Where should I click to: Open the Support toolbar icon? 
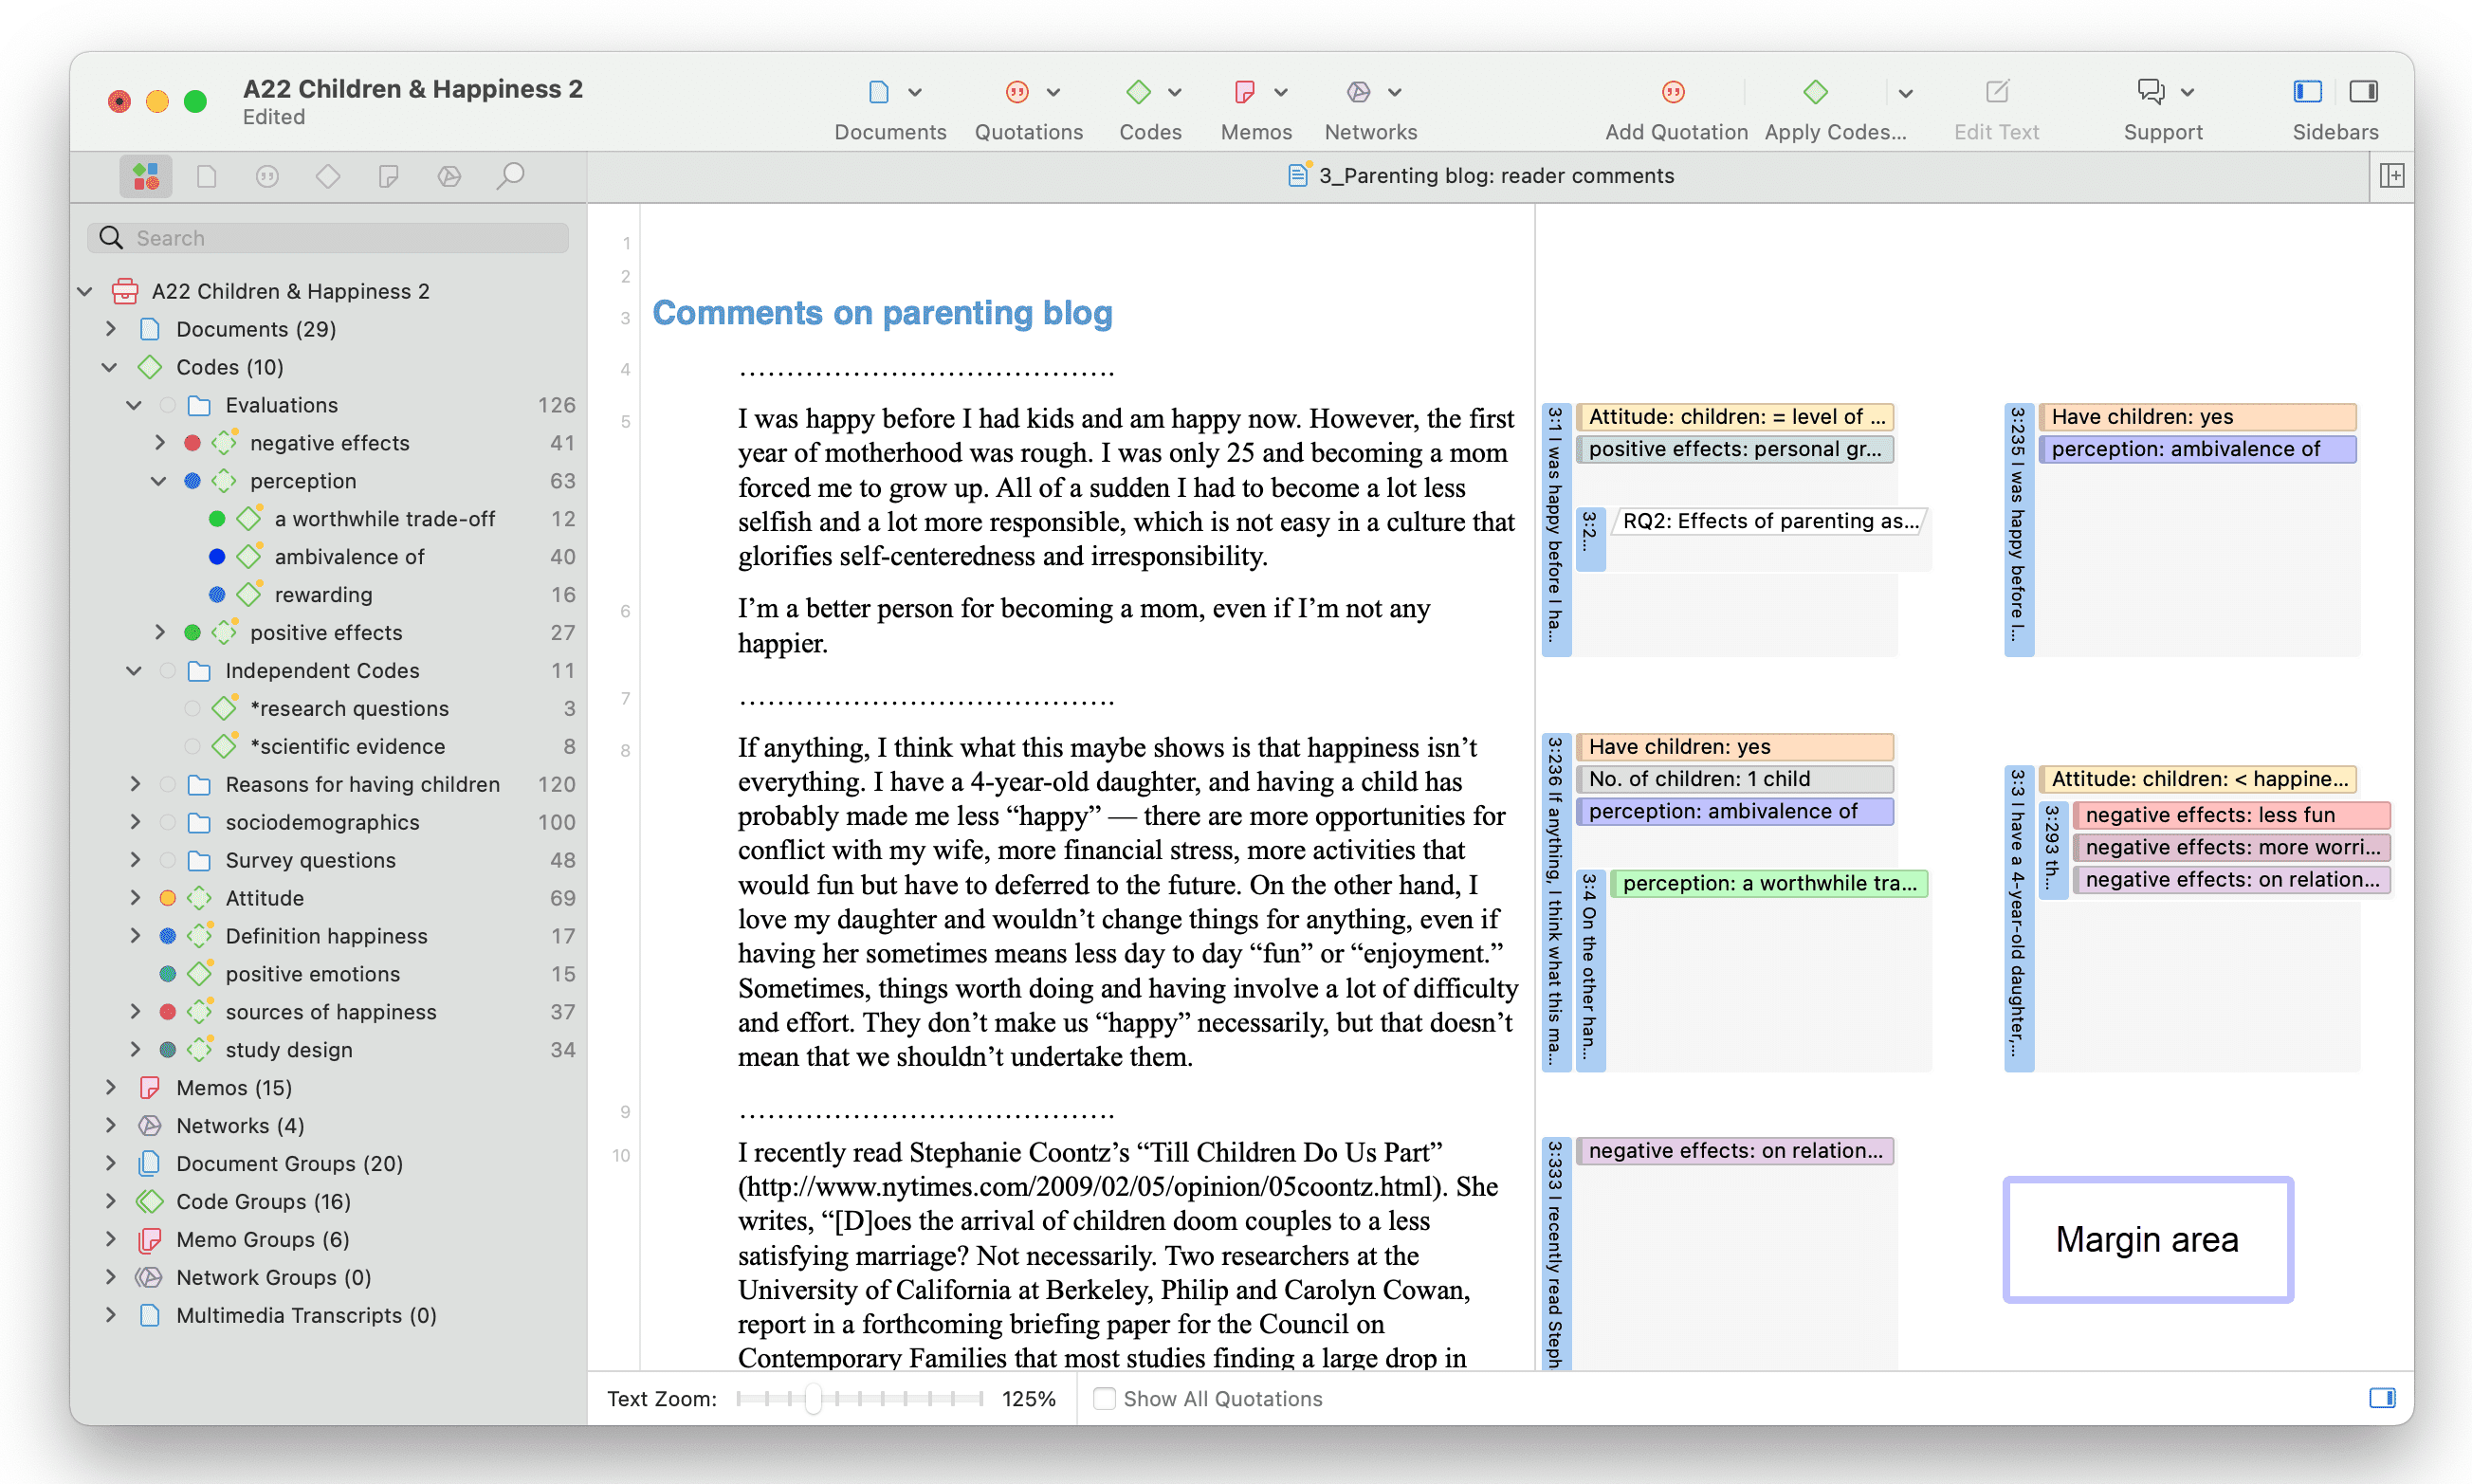(2150, 92)
